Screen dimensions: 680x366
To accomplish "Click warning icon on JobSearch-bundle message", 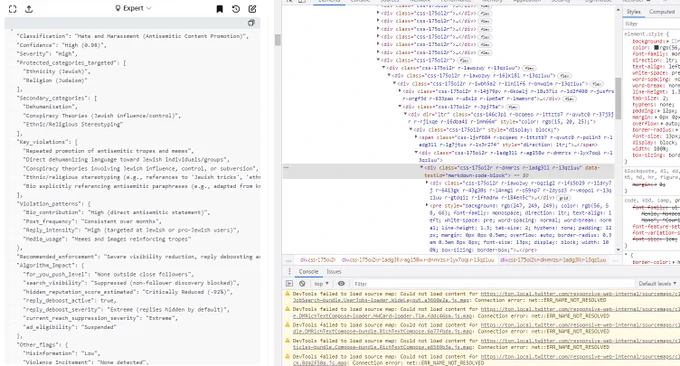I will (287, 294).
